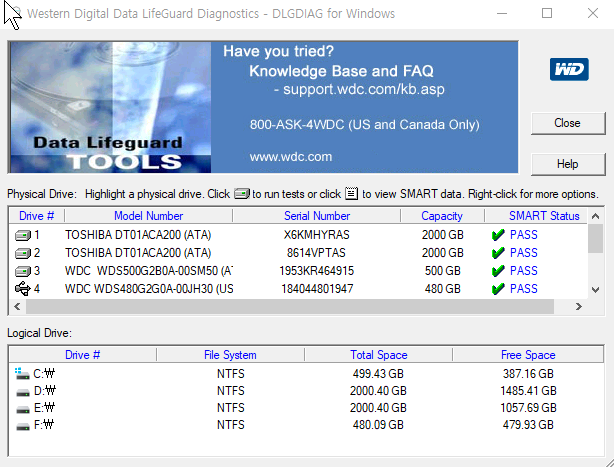Screen dimensions: 614x467
Task: Click 479.93 GB free space value
Action: coord(528,425)
